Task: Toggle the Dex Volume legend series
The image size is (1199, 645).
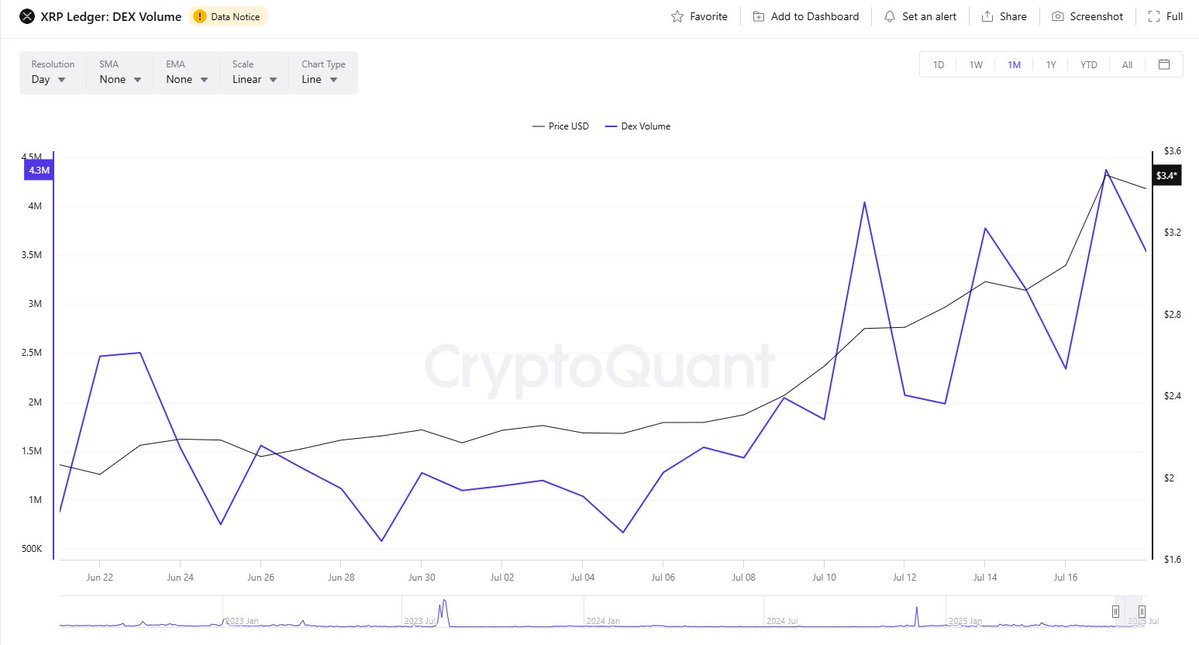Action: tap(638, 126)
